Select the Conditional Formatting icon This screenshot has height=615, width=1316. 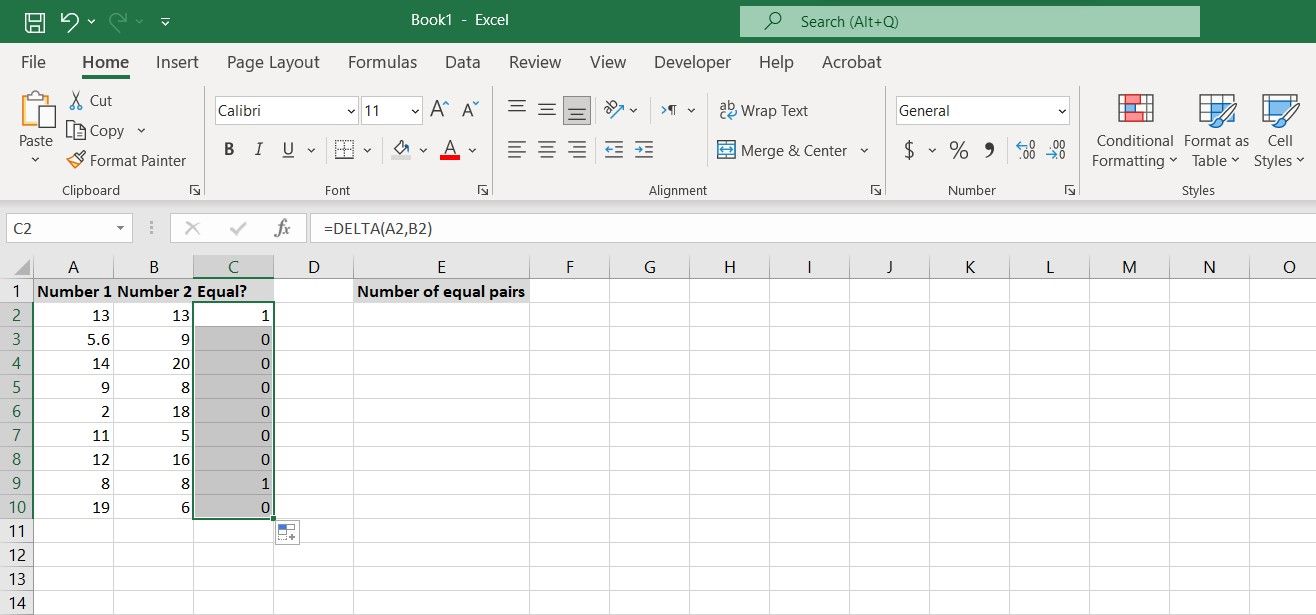[x=1133, y=130]
